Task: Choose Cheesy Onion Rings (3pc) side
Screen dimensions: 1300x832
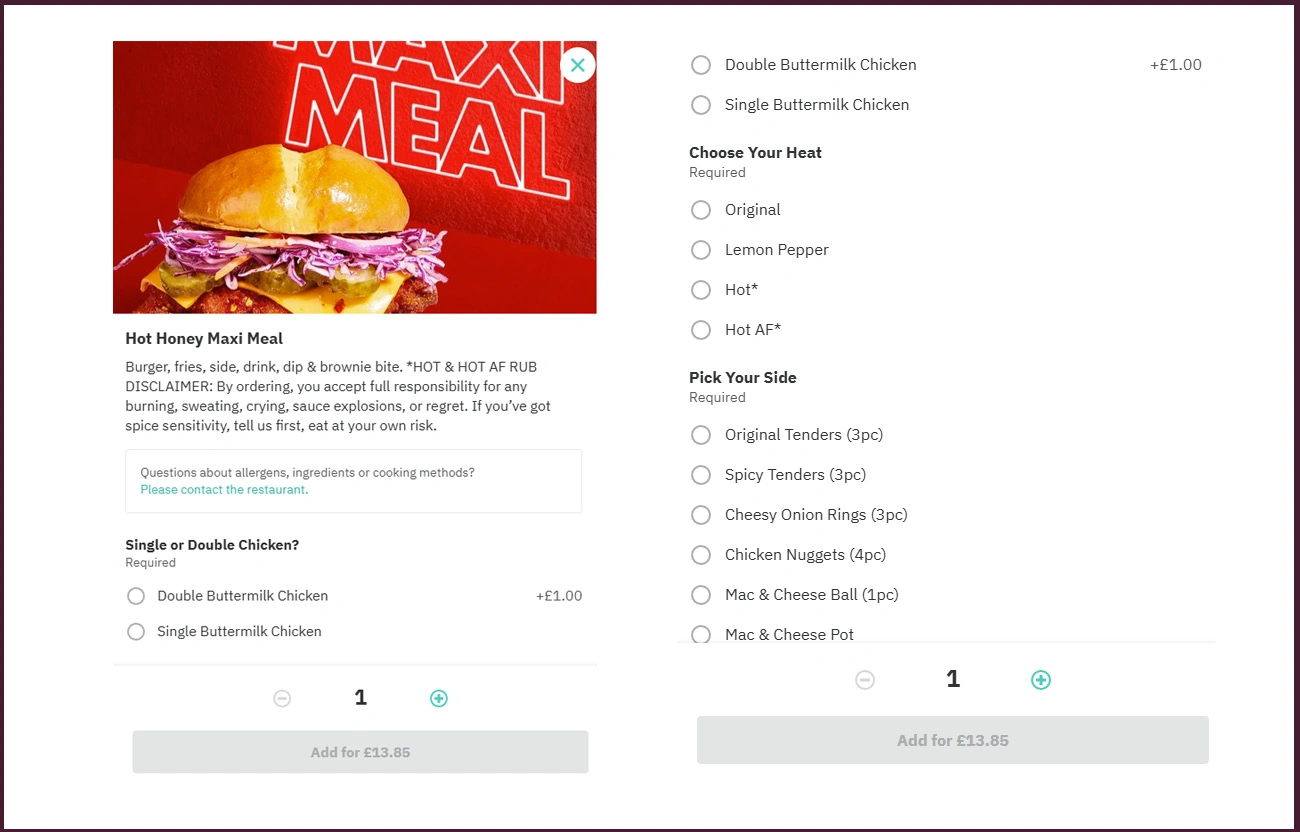Action: tap(946, 515)
